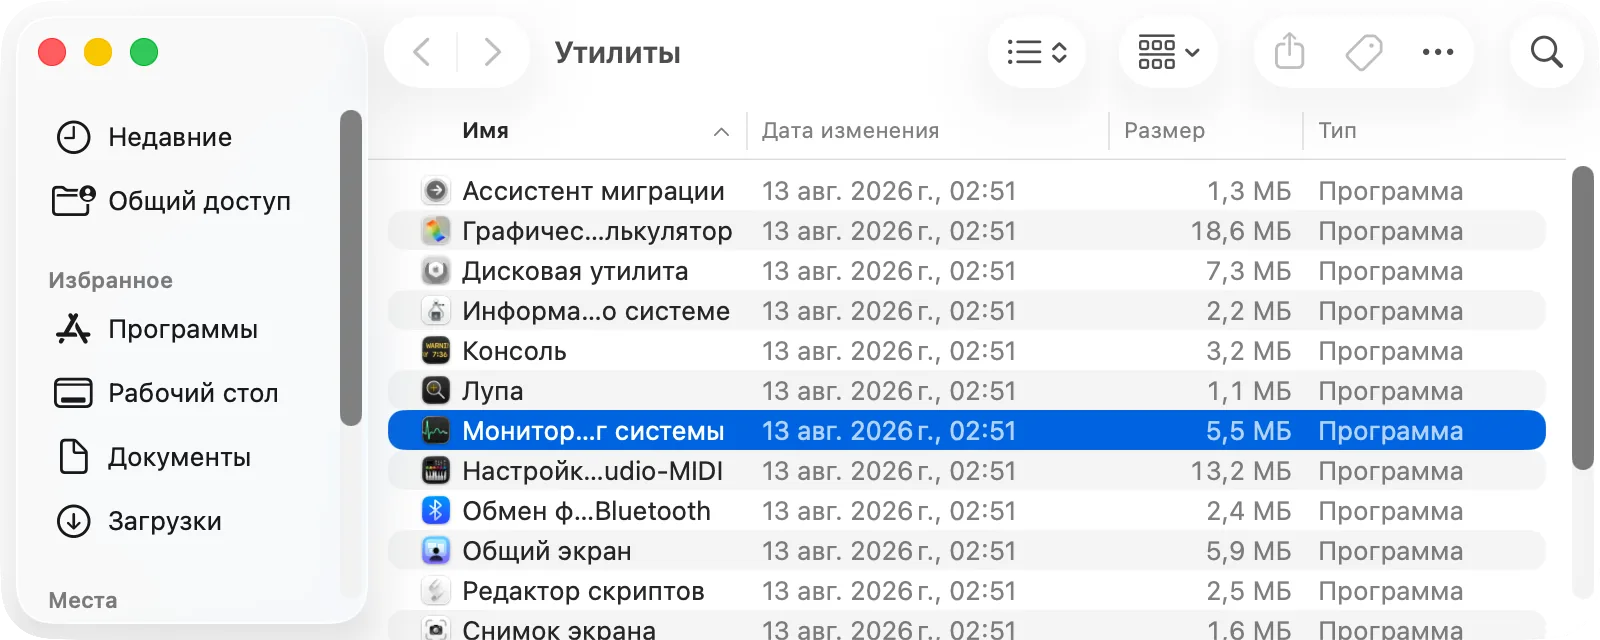Sort by the Размер column header
The width and height of the screenshot is (1600, 640).
[x=1164, y=131]
